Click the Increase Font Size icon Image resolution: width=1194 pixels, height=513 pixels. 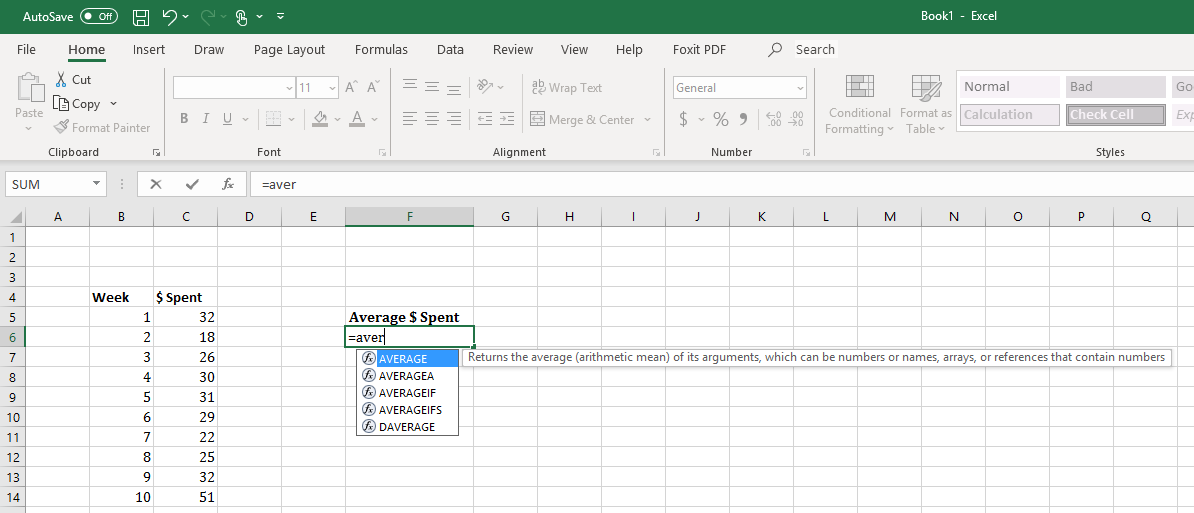point(351,87)
